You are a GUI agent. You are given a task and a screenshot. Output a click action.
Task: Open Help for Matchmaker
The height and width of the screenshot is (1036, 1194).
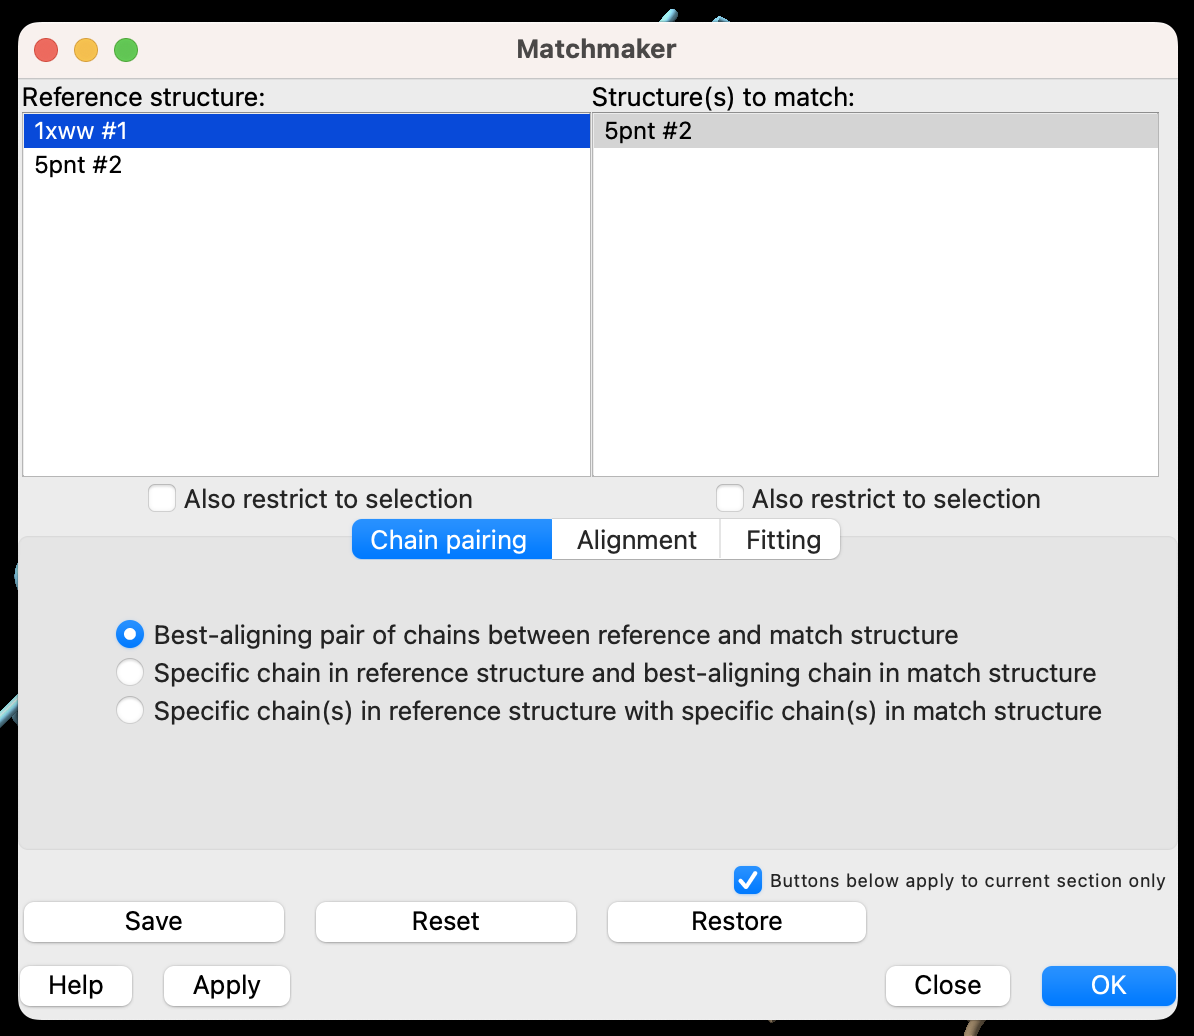tap(76, 985)
